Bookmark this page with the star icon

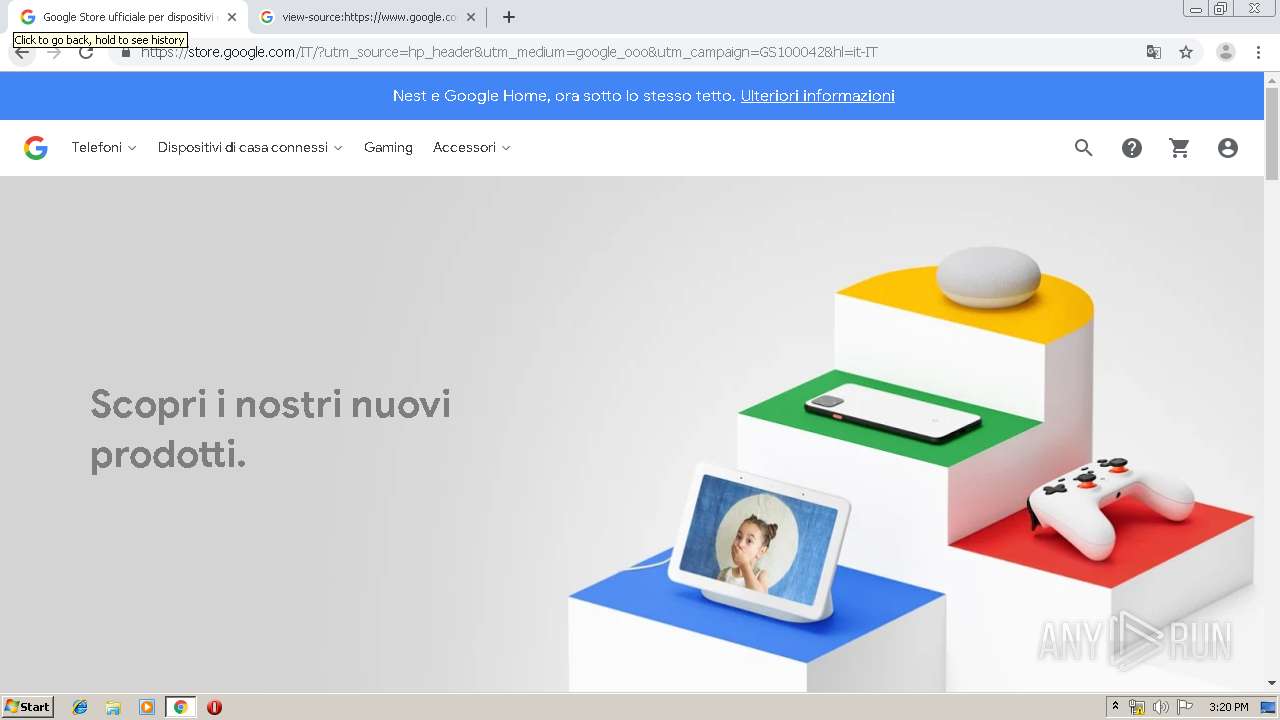coord(1186,52)
